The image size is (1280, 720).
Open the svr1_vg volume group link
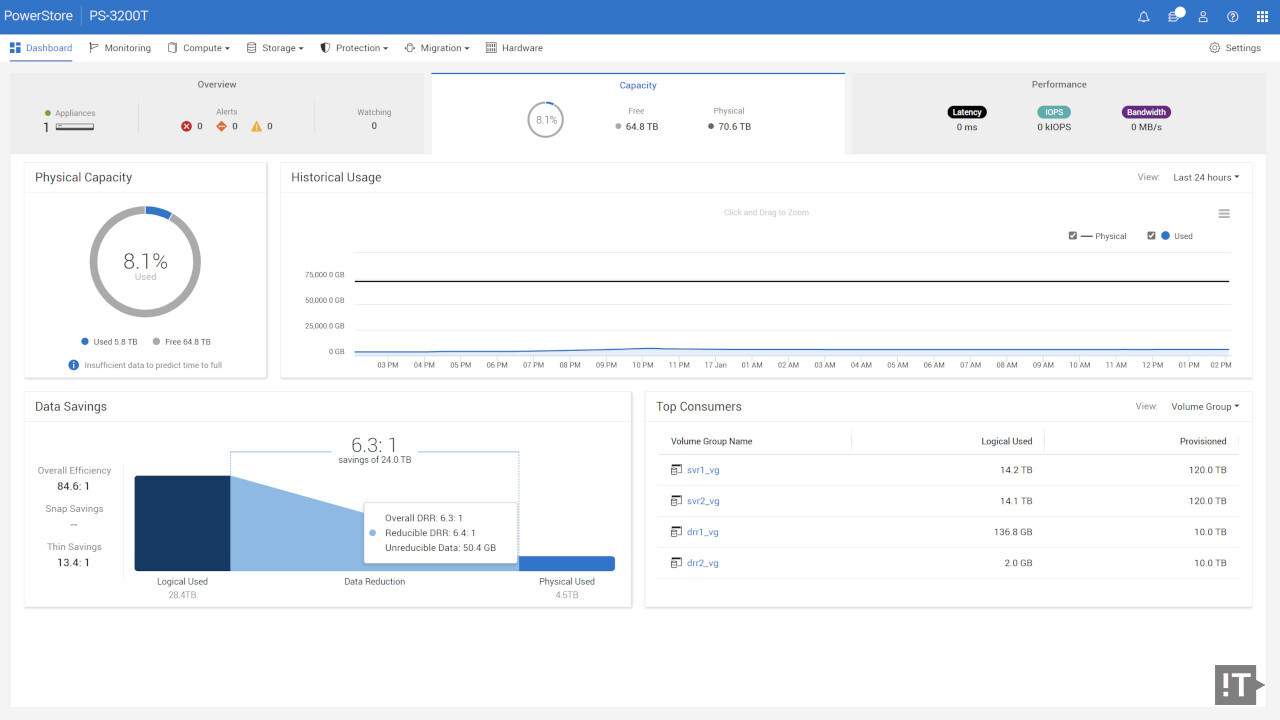tap(703, 470)
